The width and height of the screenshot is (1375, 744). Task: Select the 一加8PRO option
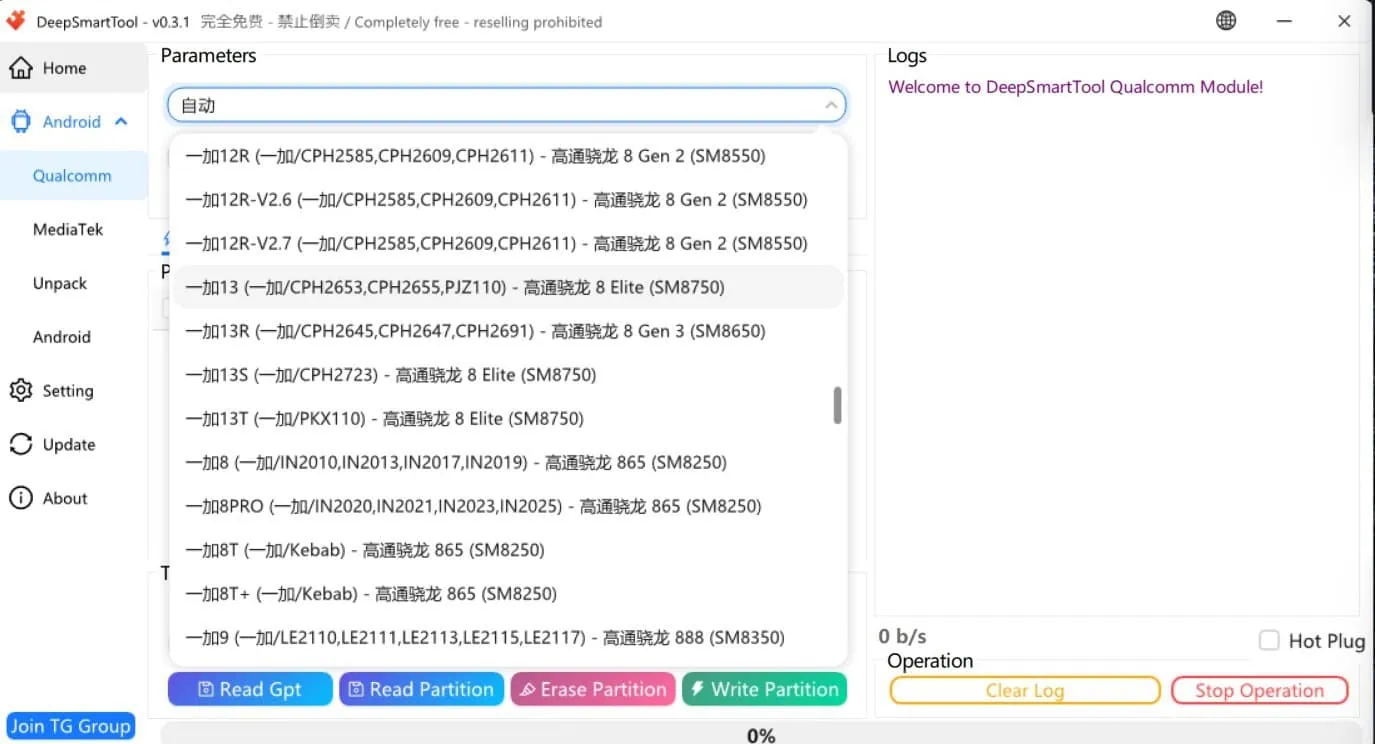pos(508,506)
